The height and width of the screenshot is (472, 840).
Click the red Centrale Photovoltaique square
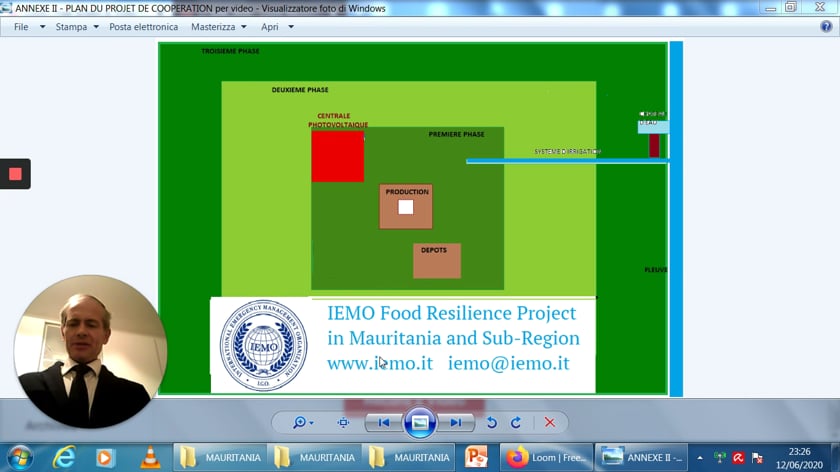[x=338, y=156]
